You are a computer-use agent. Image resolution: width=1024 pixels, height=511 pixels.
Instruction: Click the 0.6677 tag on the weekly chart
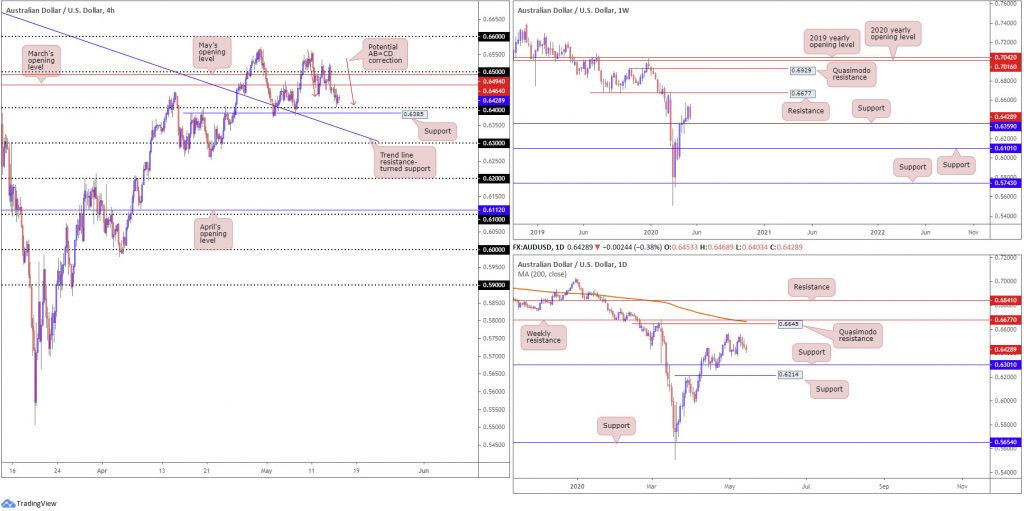[801, 93]
